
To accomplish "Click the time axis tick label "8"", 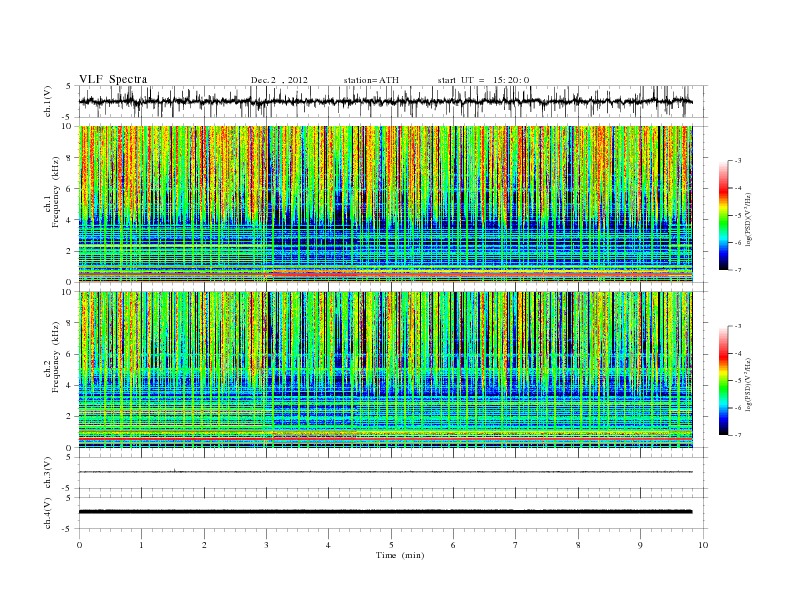I will [x=578, y=545].
